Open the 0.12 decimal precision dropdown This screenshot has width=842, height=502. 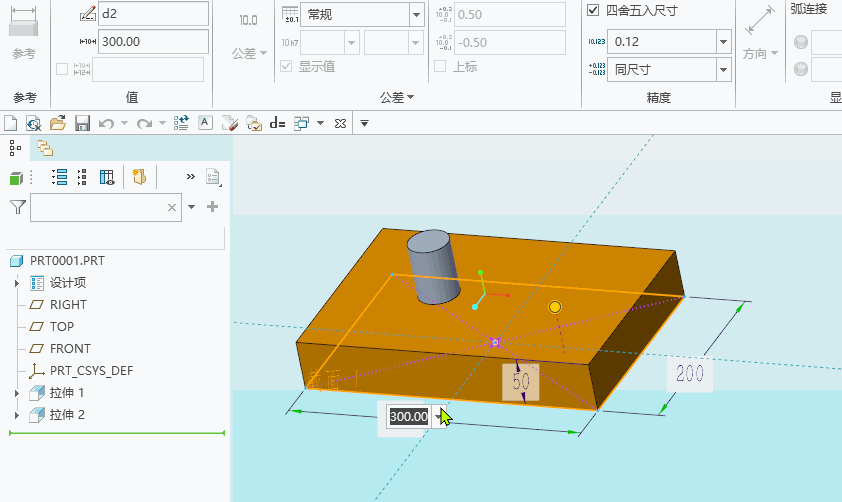[x=723, y=42]
